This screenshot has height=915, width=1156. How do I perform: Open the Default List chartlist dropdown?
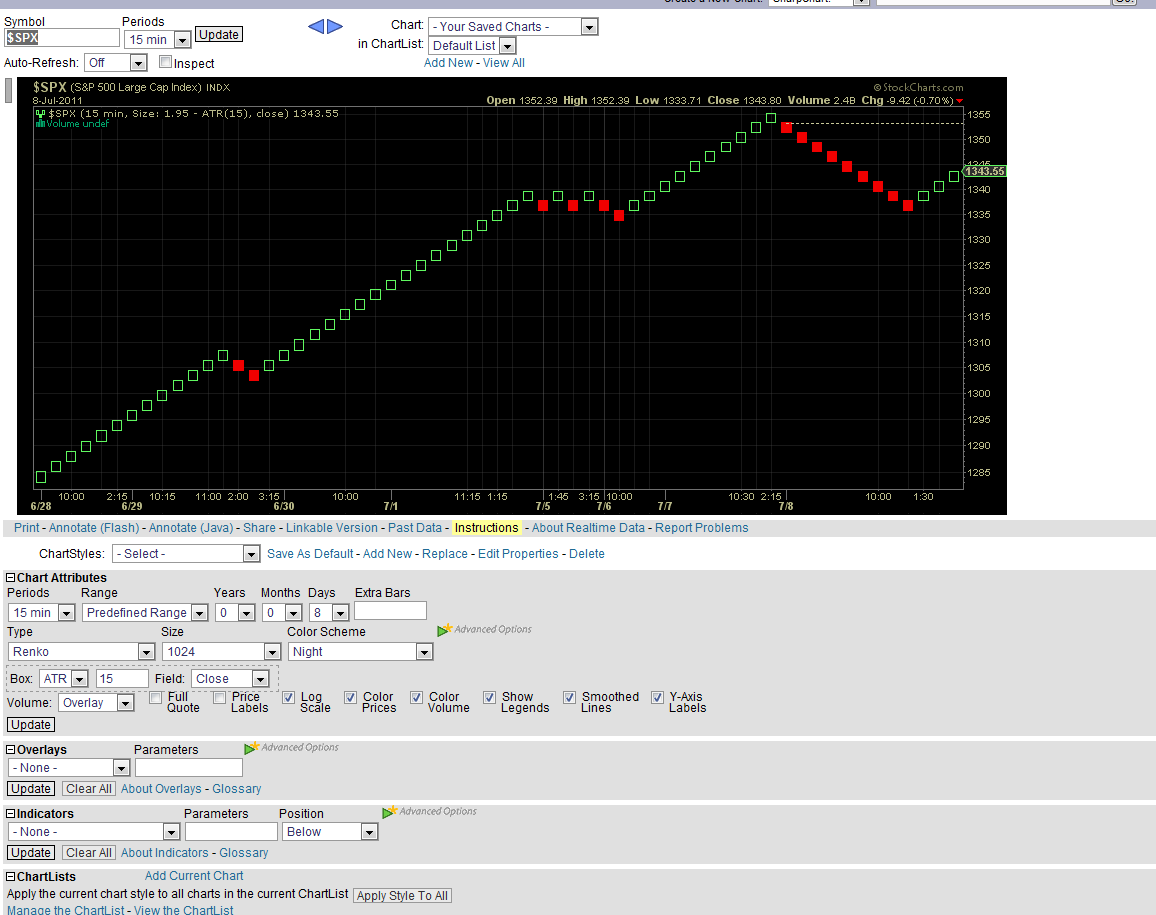(x=472, y=46)
